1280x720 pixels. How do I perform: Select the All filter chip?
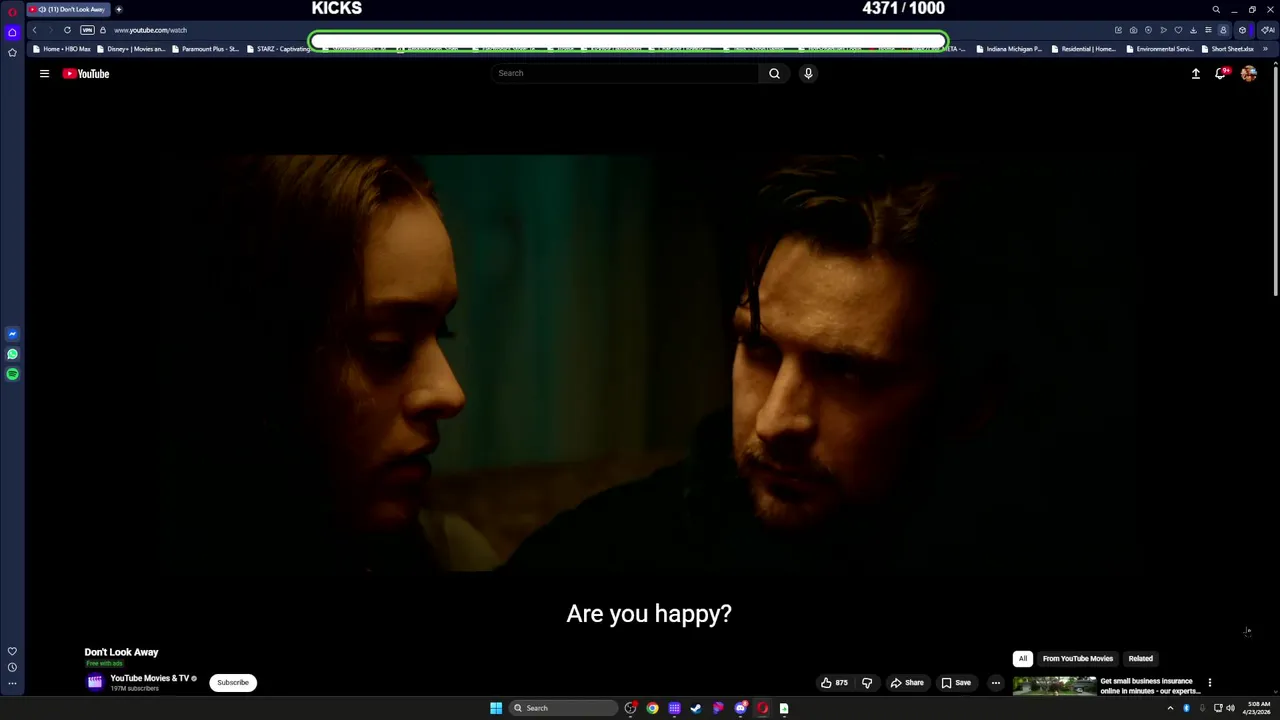(1023, 658)
